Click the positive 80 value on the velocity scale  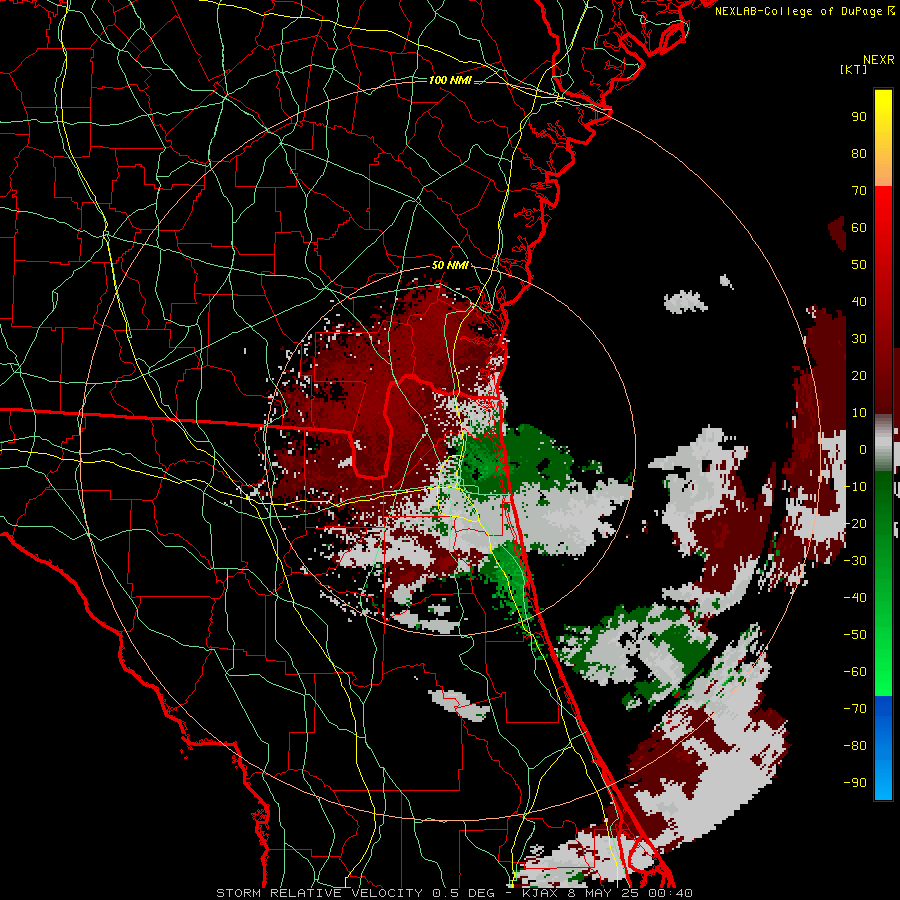pyautogui.click(x=859, y=154)
